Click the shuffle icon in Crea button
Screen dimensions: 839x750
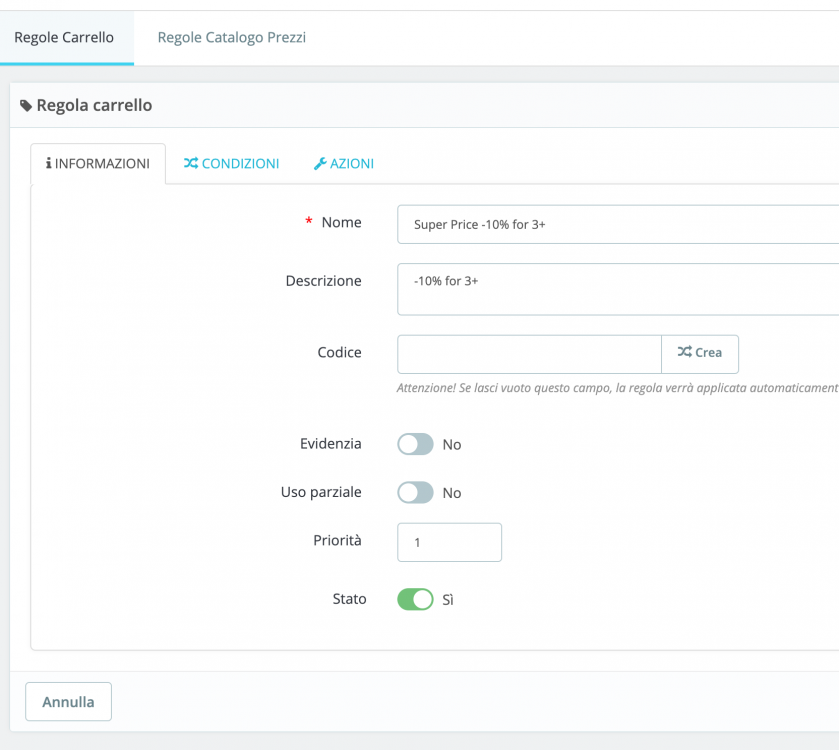click(684, 352)
